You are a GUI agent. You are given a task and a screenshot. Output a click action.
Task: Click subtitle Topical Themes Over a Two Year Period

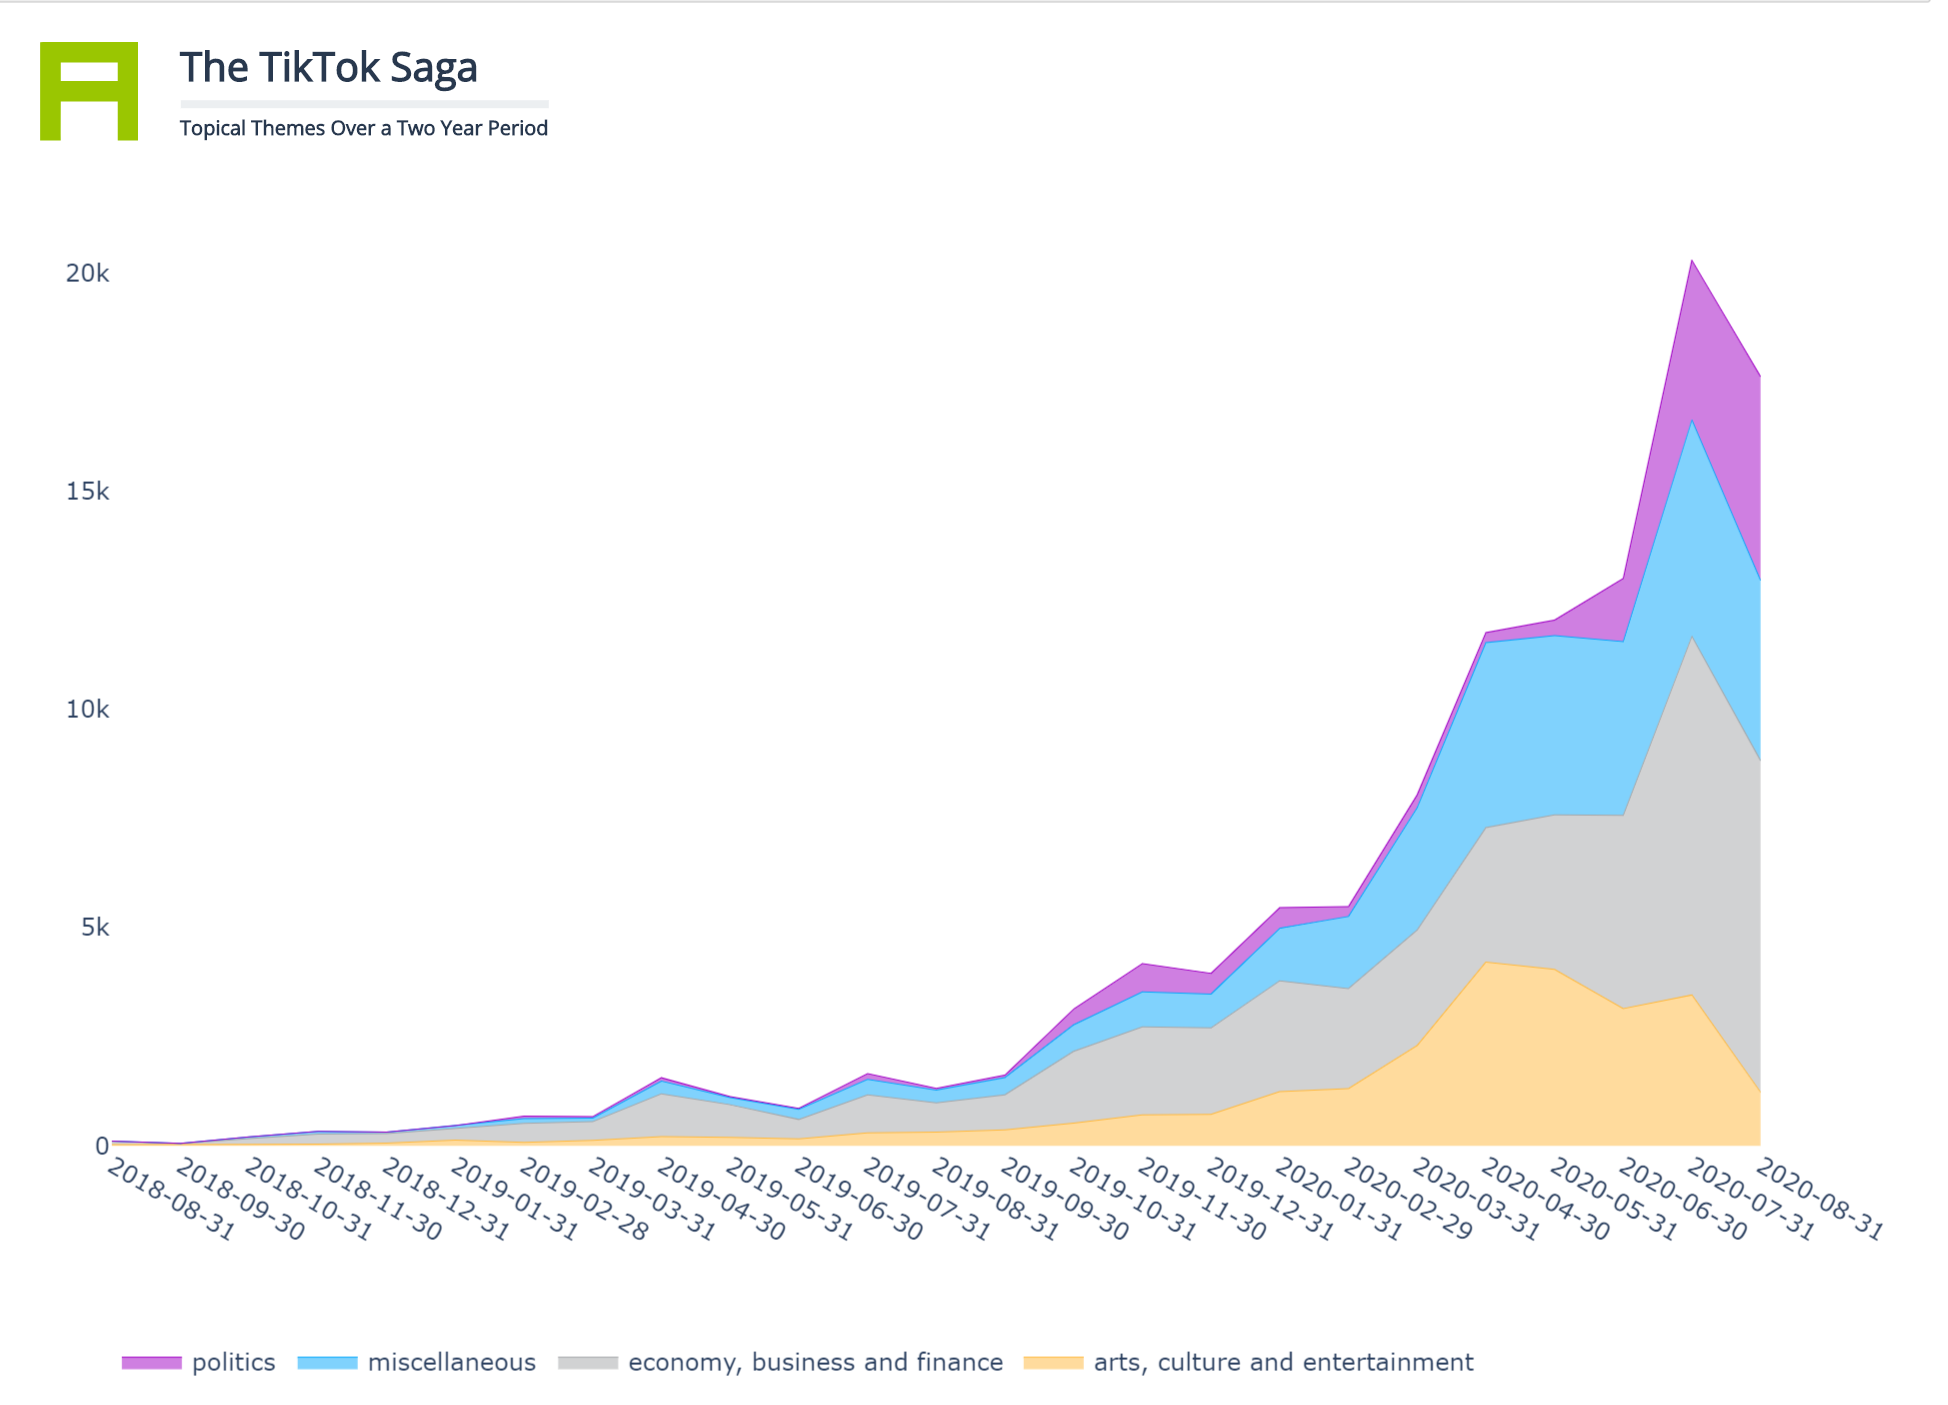tap(364, 128)
